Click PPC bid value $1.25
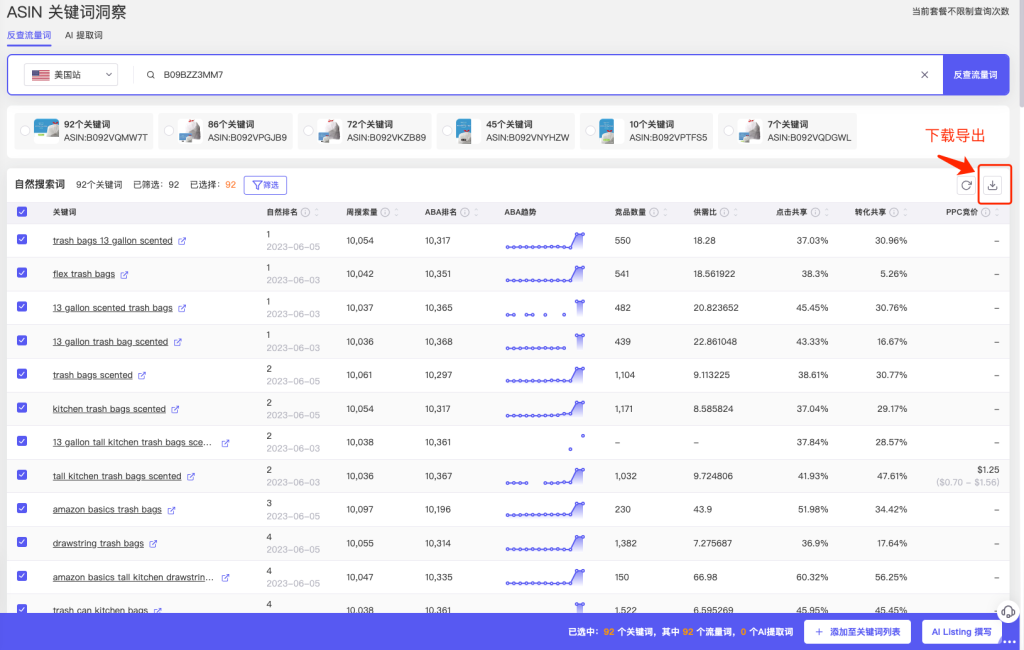 pos(988,470)
